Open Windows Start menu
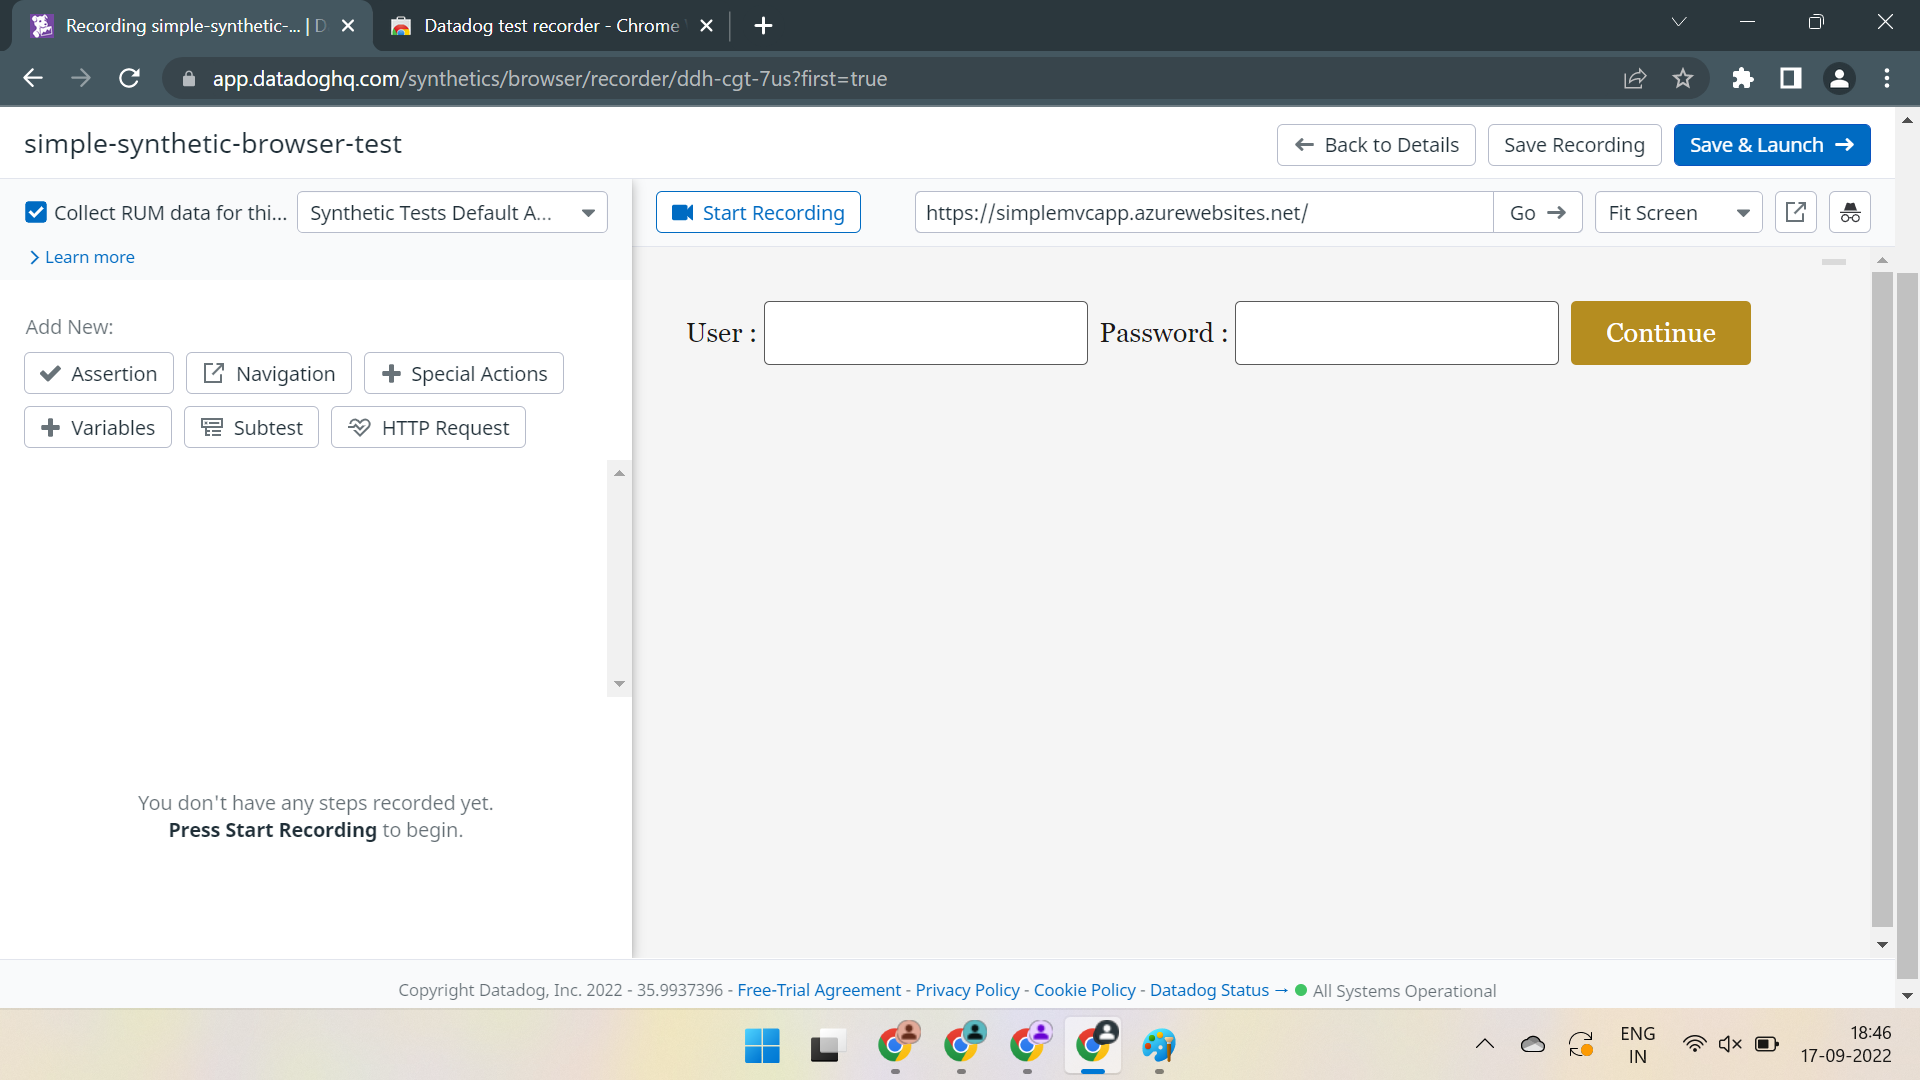The width and height of the screenshot is (1920, 1080). click(x=762, y=1046)
